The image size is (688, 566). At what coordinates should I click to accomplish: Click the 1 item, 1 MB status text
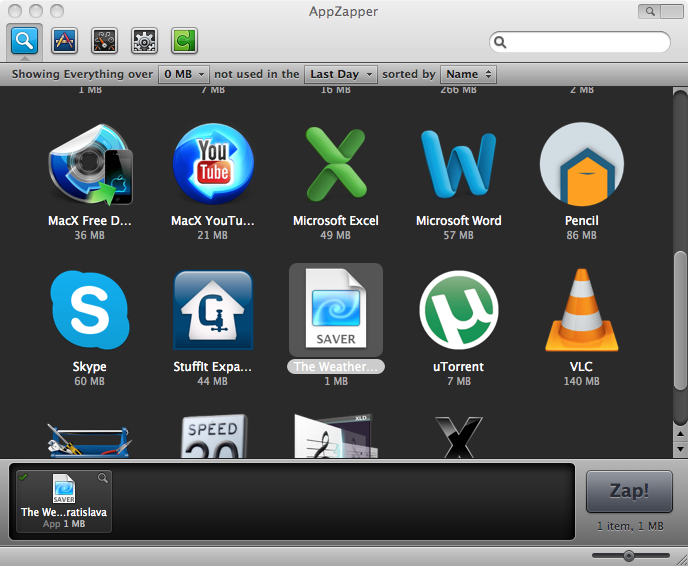click(x=630, y=526)
